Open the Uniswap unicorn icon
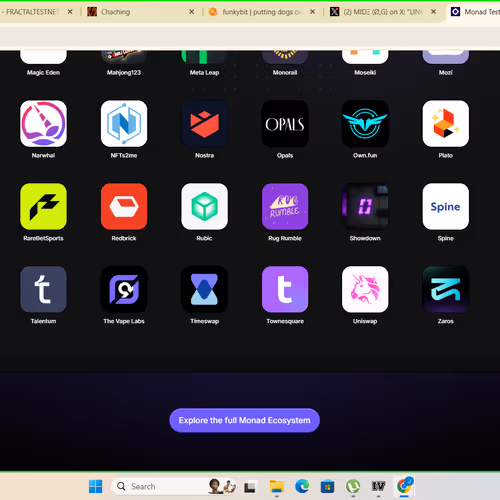500x500 pixels. [365, 289]
